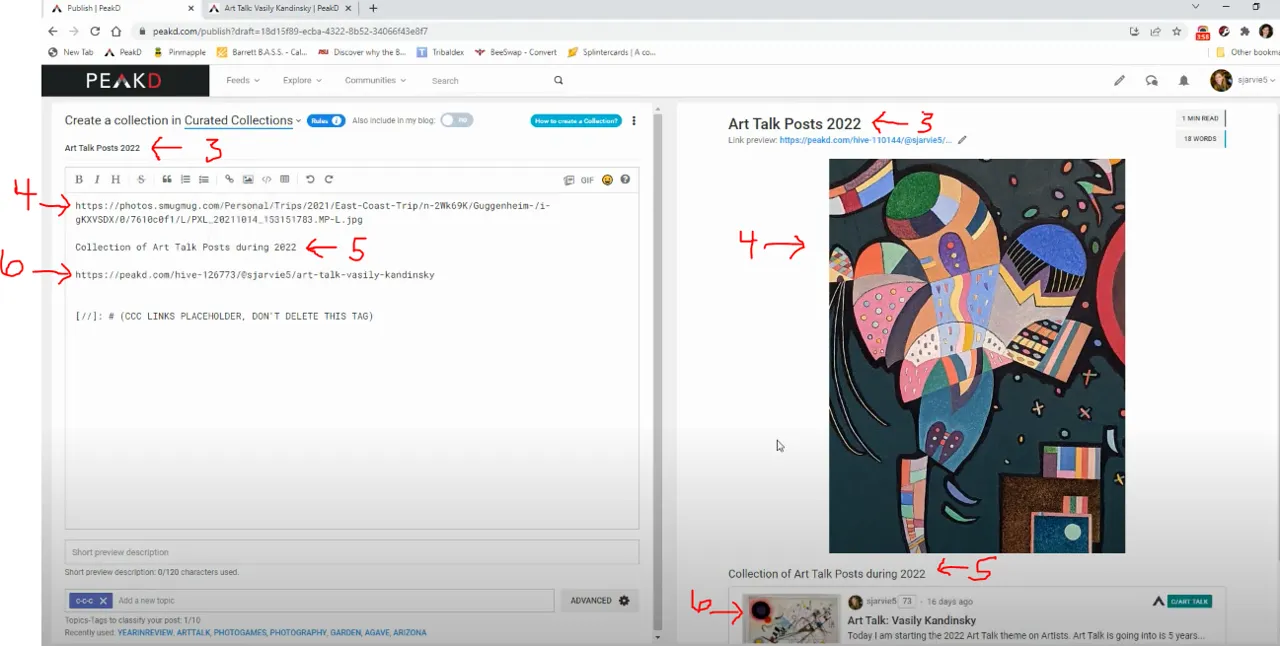Insert a blockquote
Screen dimensions: 1280x646
point(167,180)
